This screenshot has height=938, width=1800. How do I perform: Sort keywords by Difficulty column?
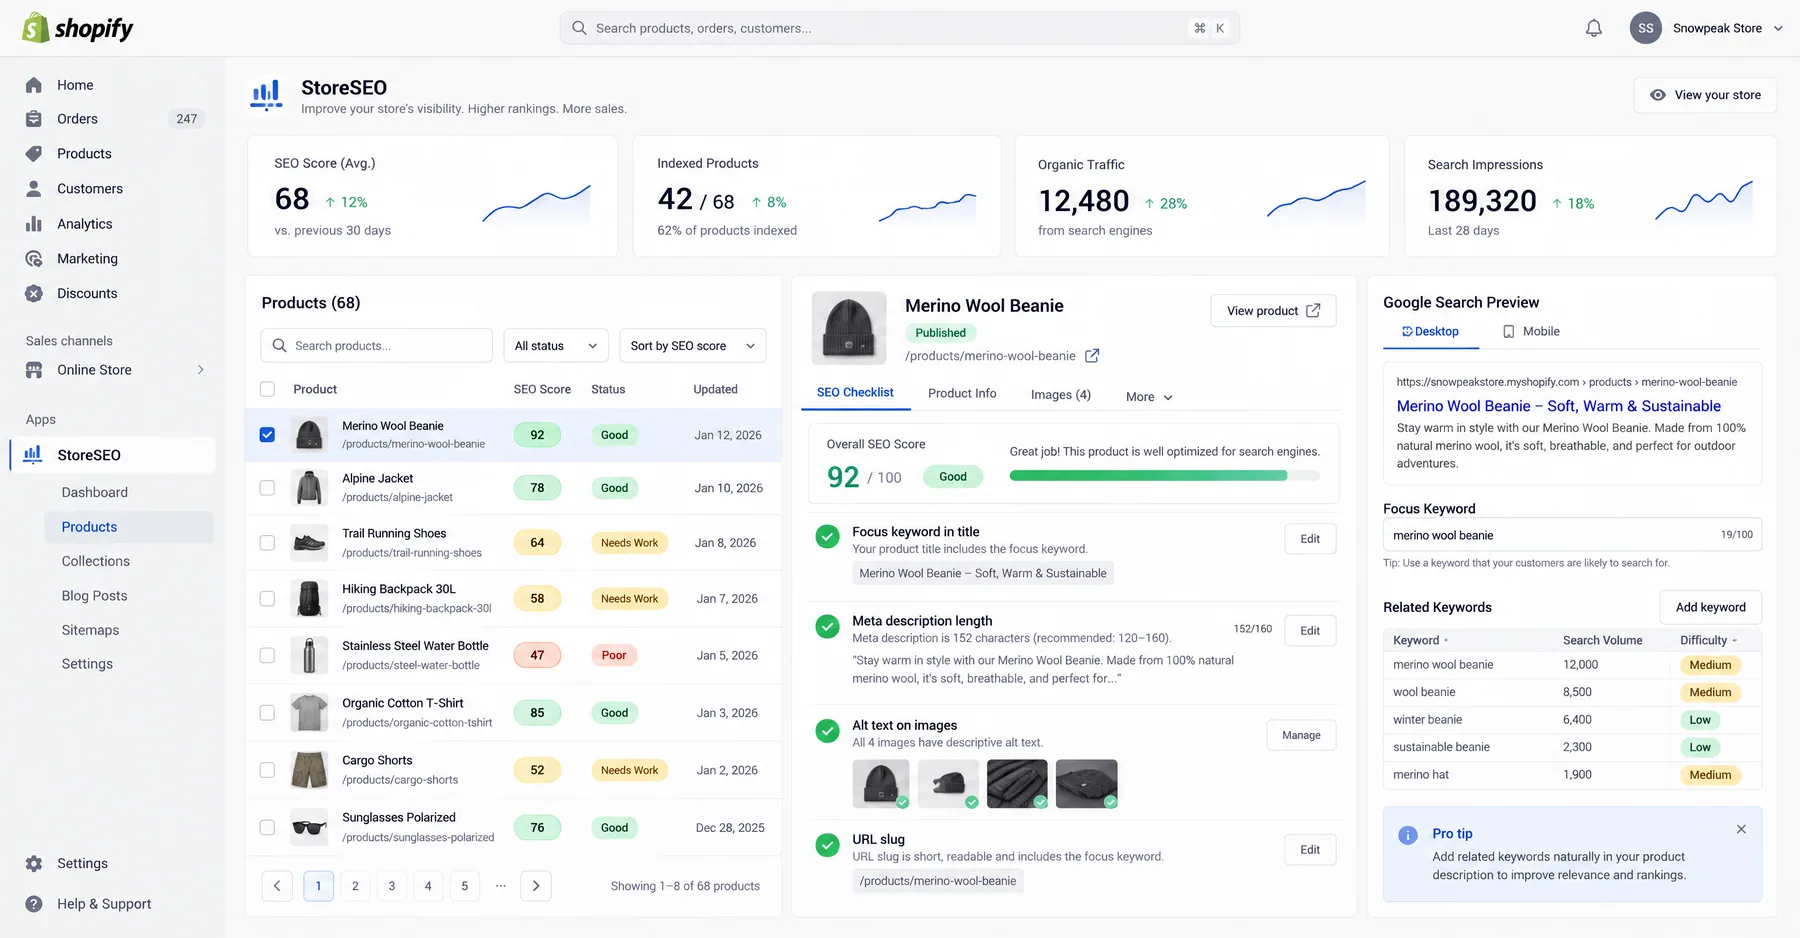point(1708,640)
